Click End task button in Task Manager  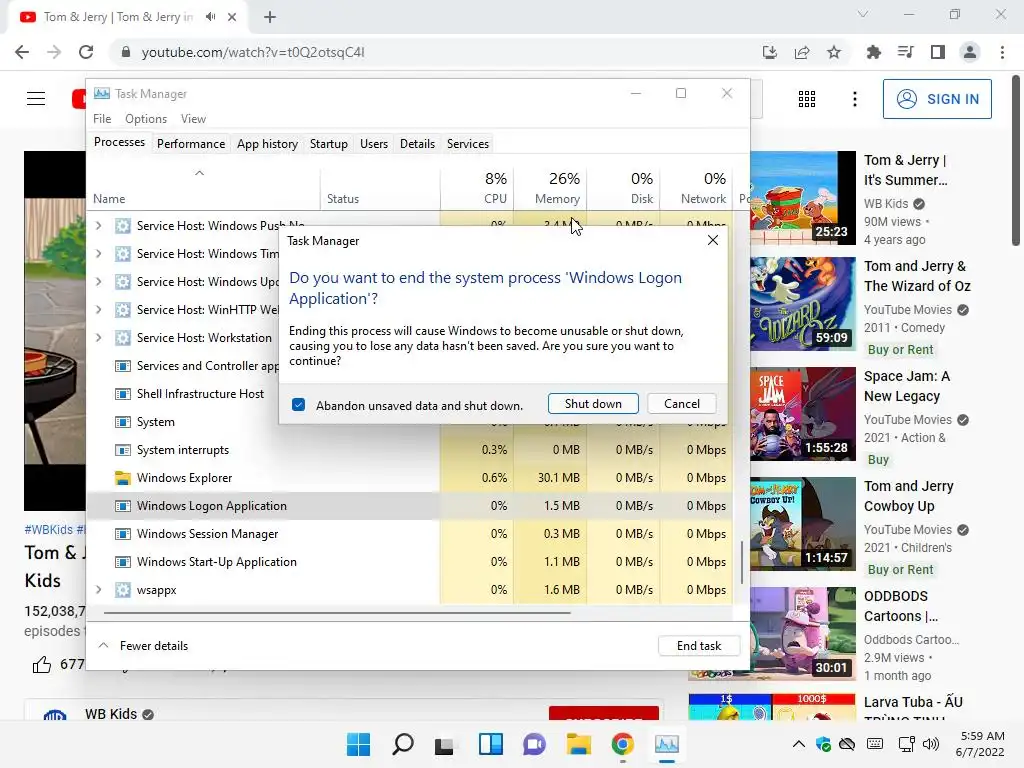click(699, 646)
